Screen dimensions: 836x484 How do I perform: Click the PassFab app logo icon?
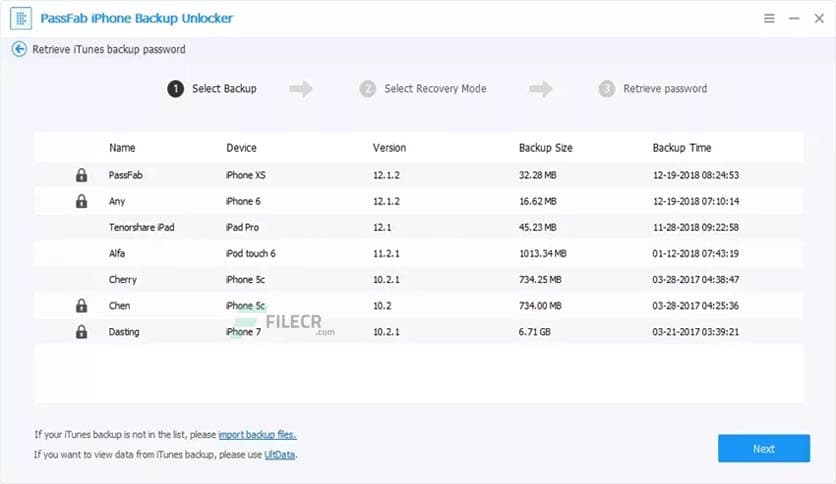(x=21, y=19)
